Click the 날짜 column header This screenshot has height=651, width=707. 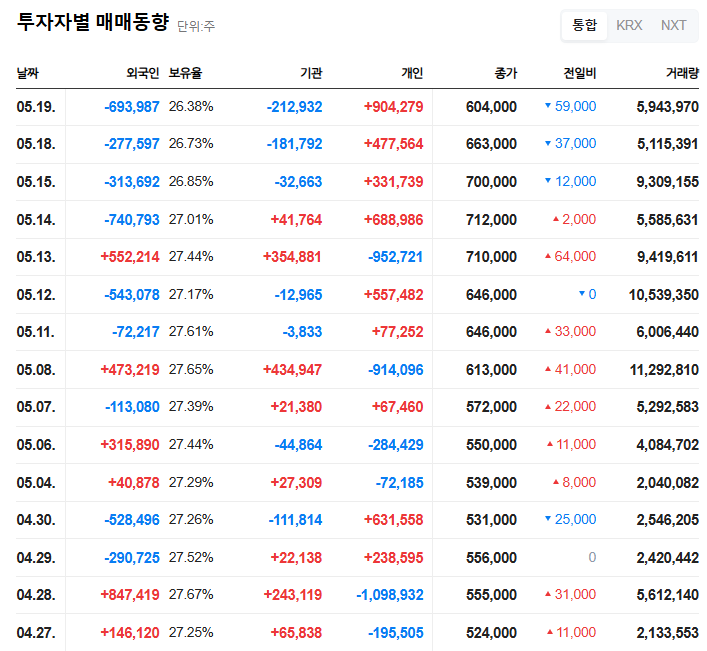coord(28,73)
